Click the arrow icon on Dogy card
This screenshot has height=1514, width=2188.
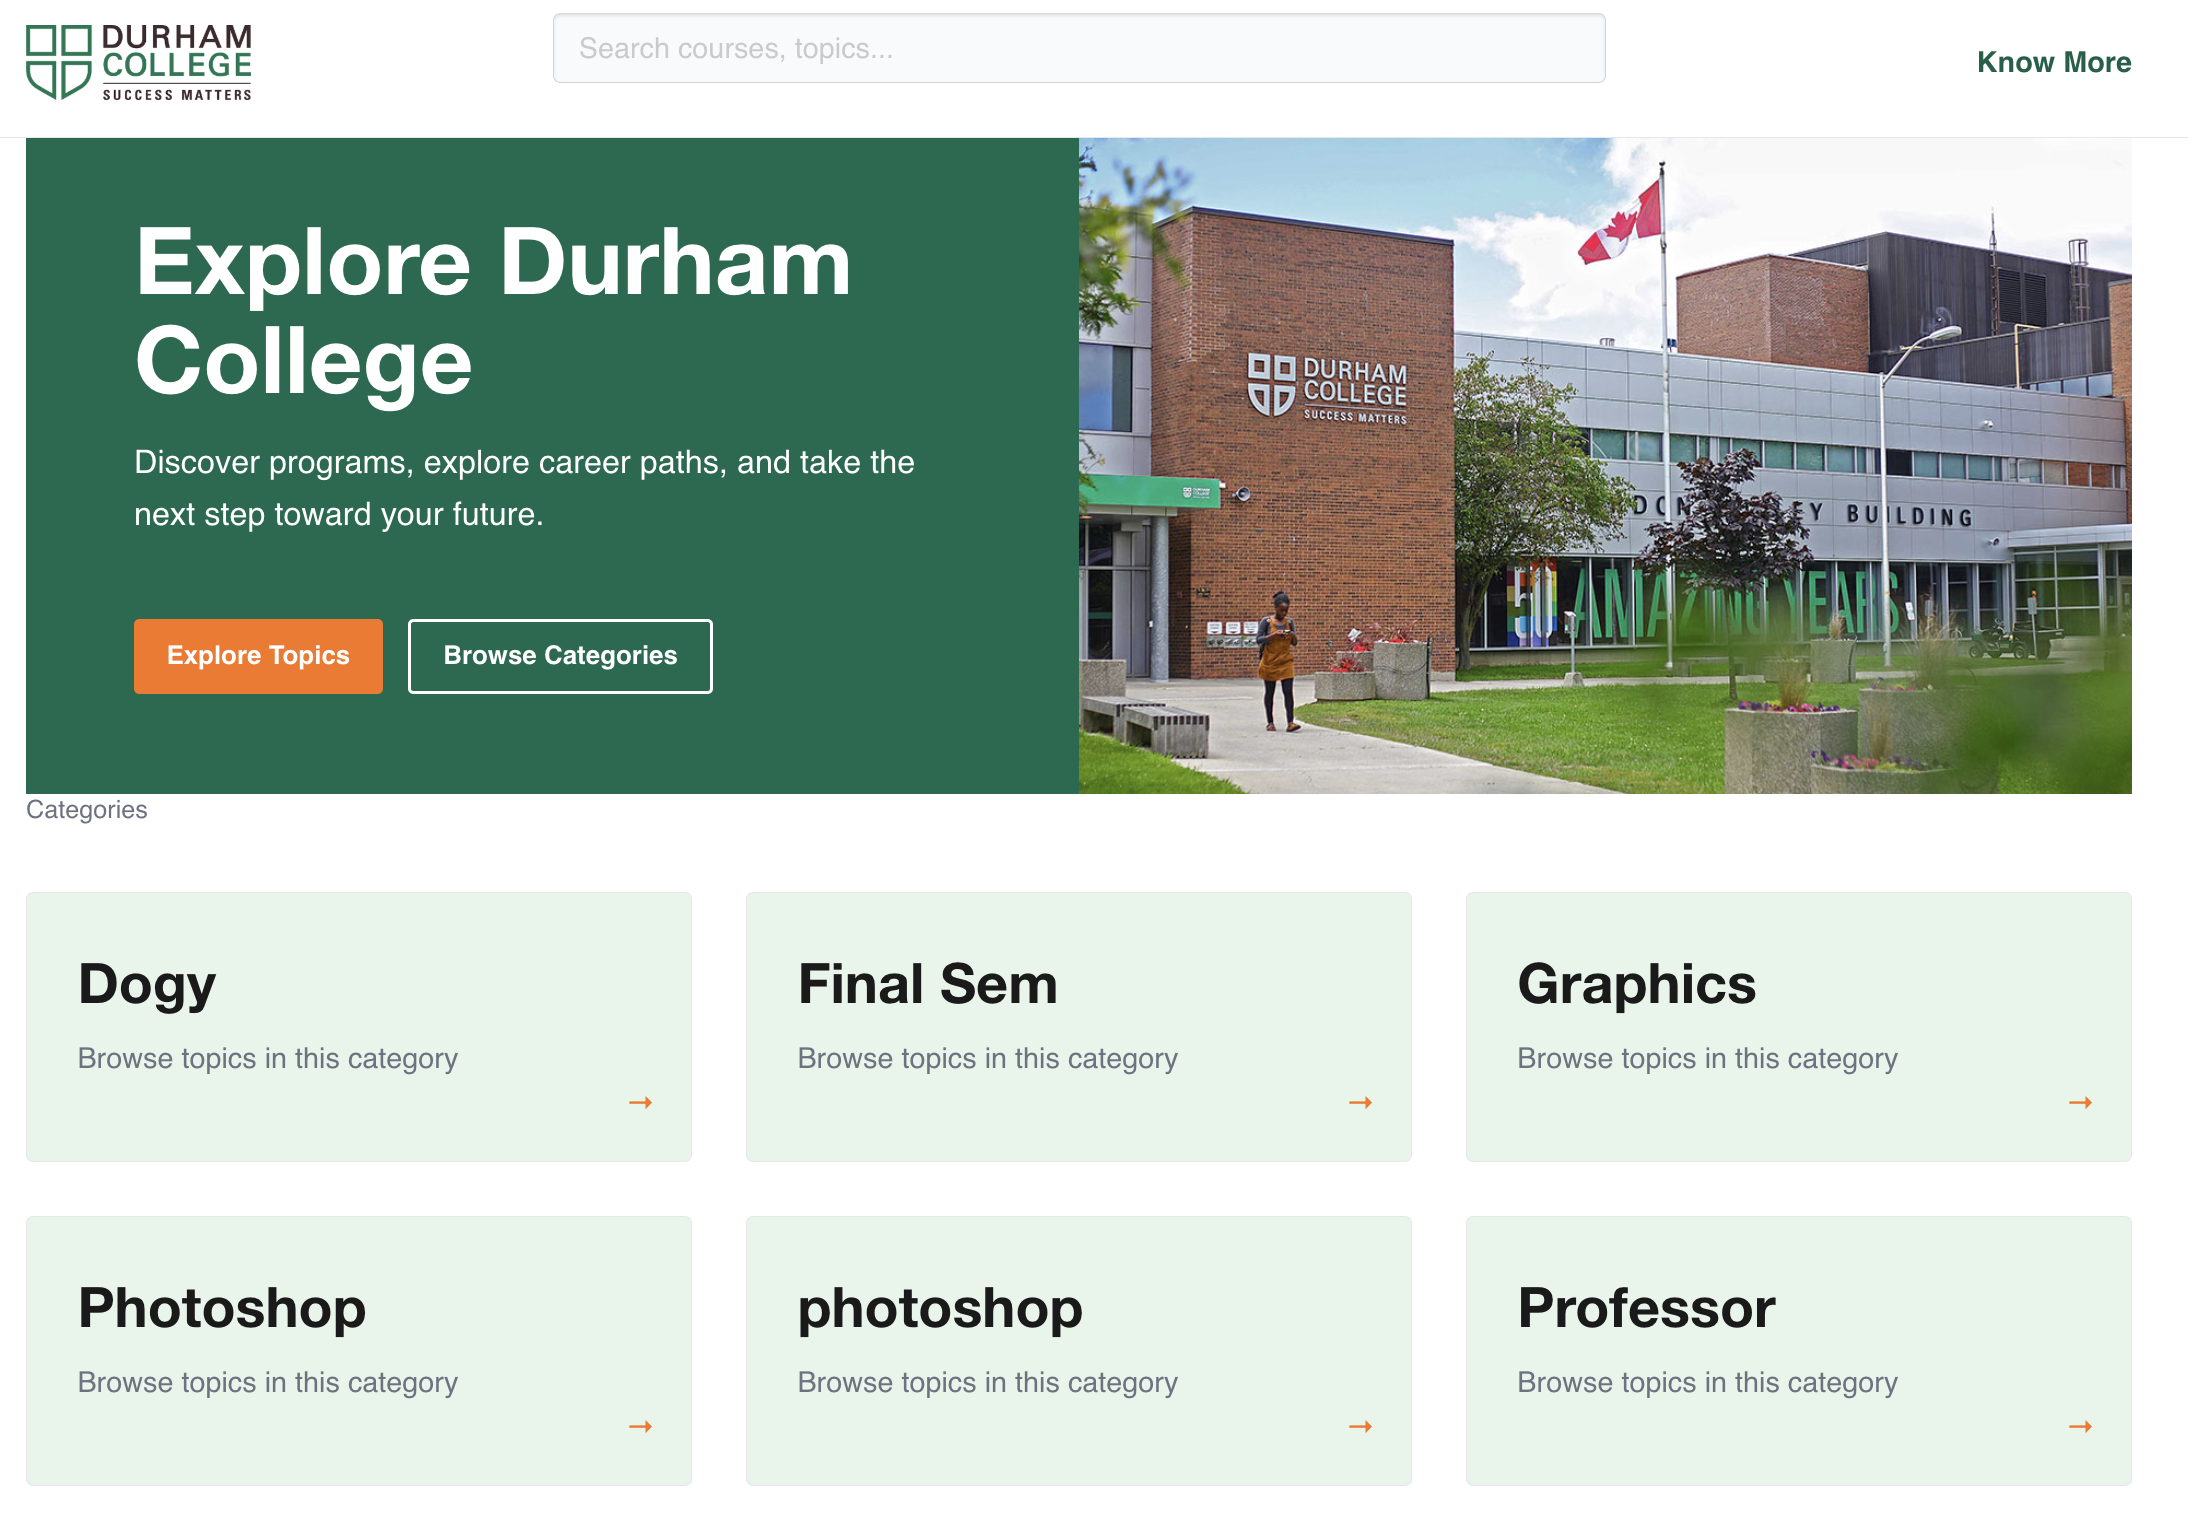point(640,1102)
